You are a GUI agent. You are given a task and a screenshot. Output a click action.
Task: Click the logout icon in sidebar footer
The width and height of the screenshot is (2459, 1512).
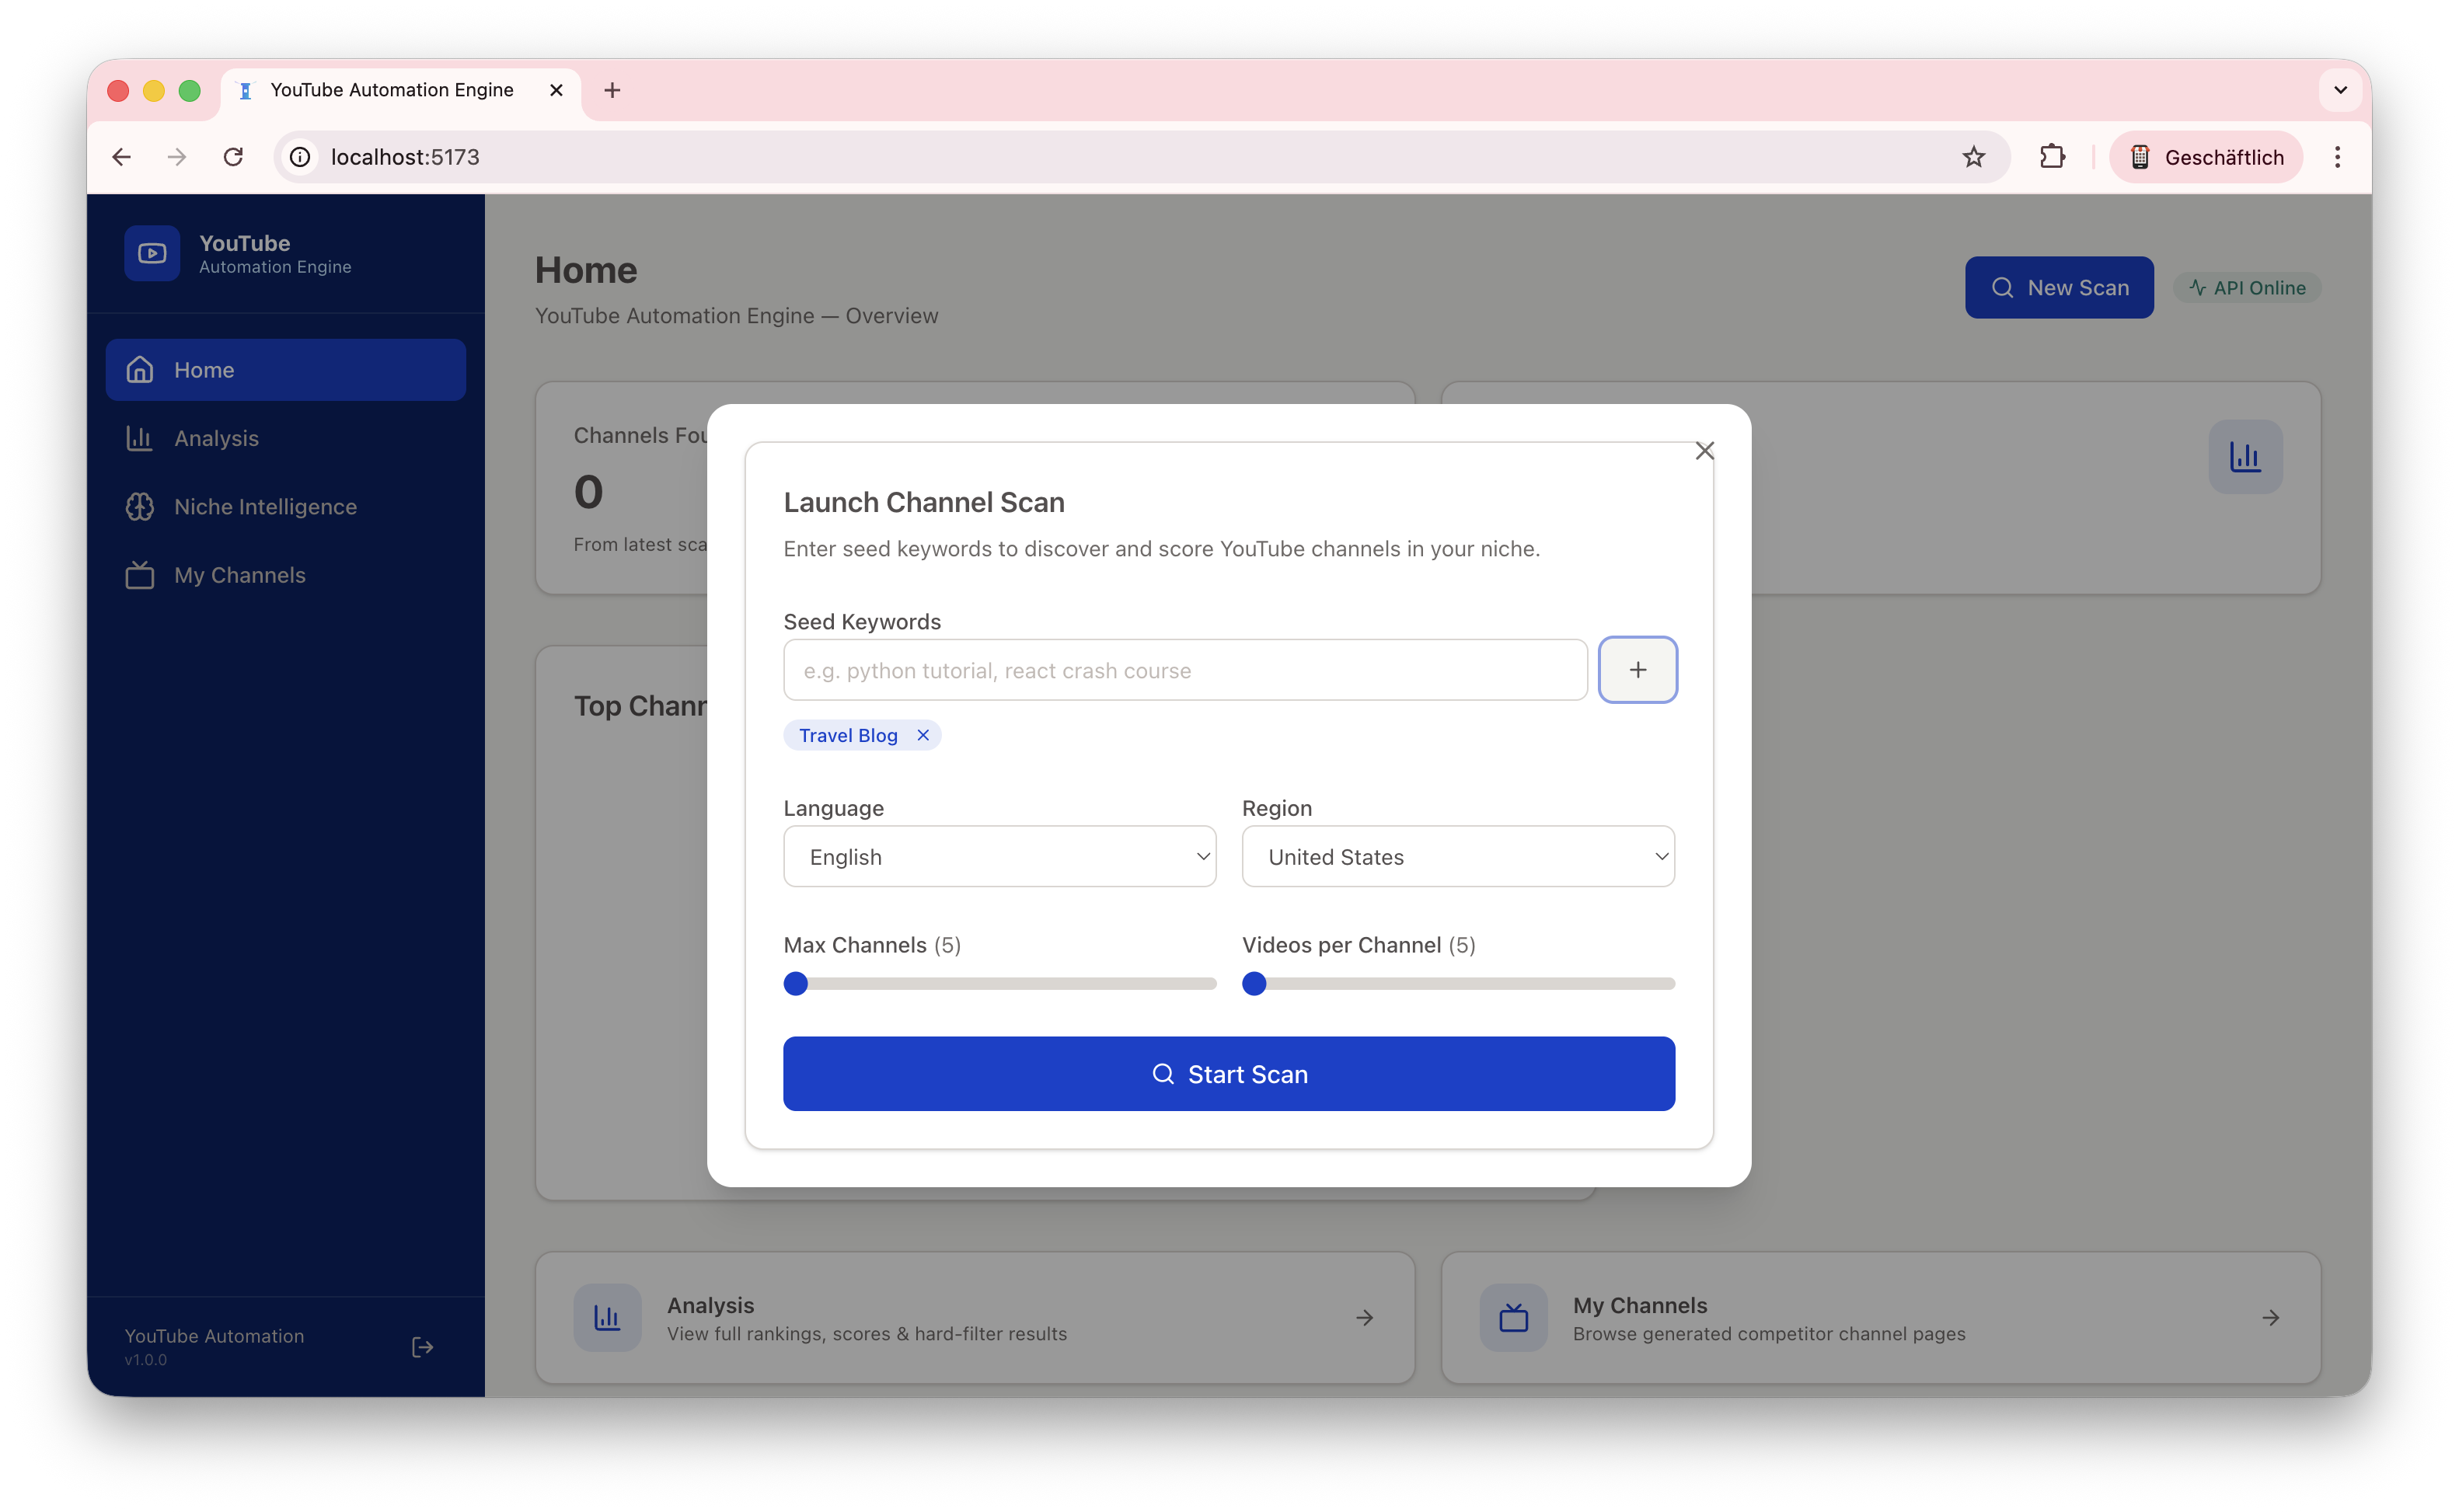[422, 1347]
